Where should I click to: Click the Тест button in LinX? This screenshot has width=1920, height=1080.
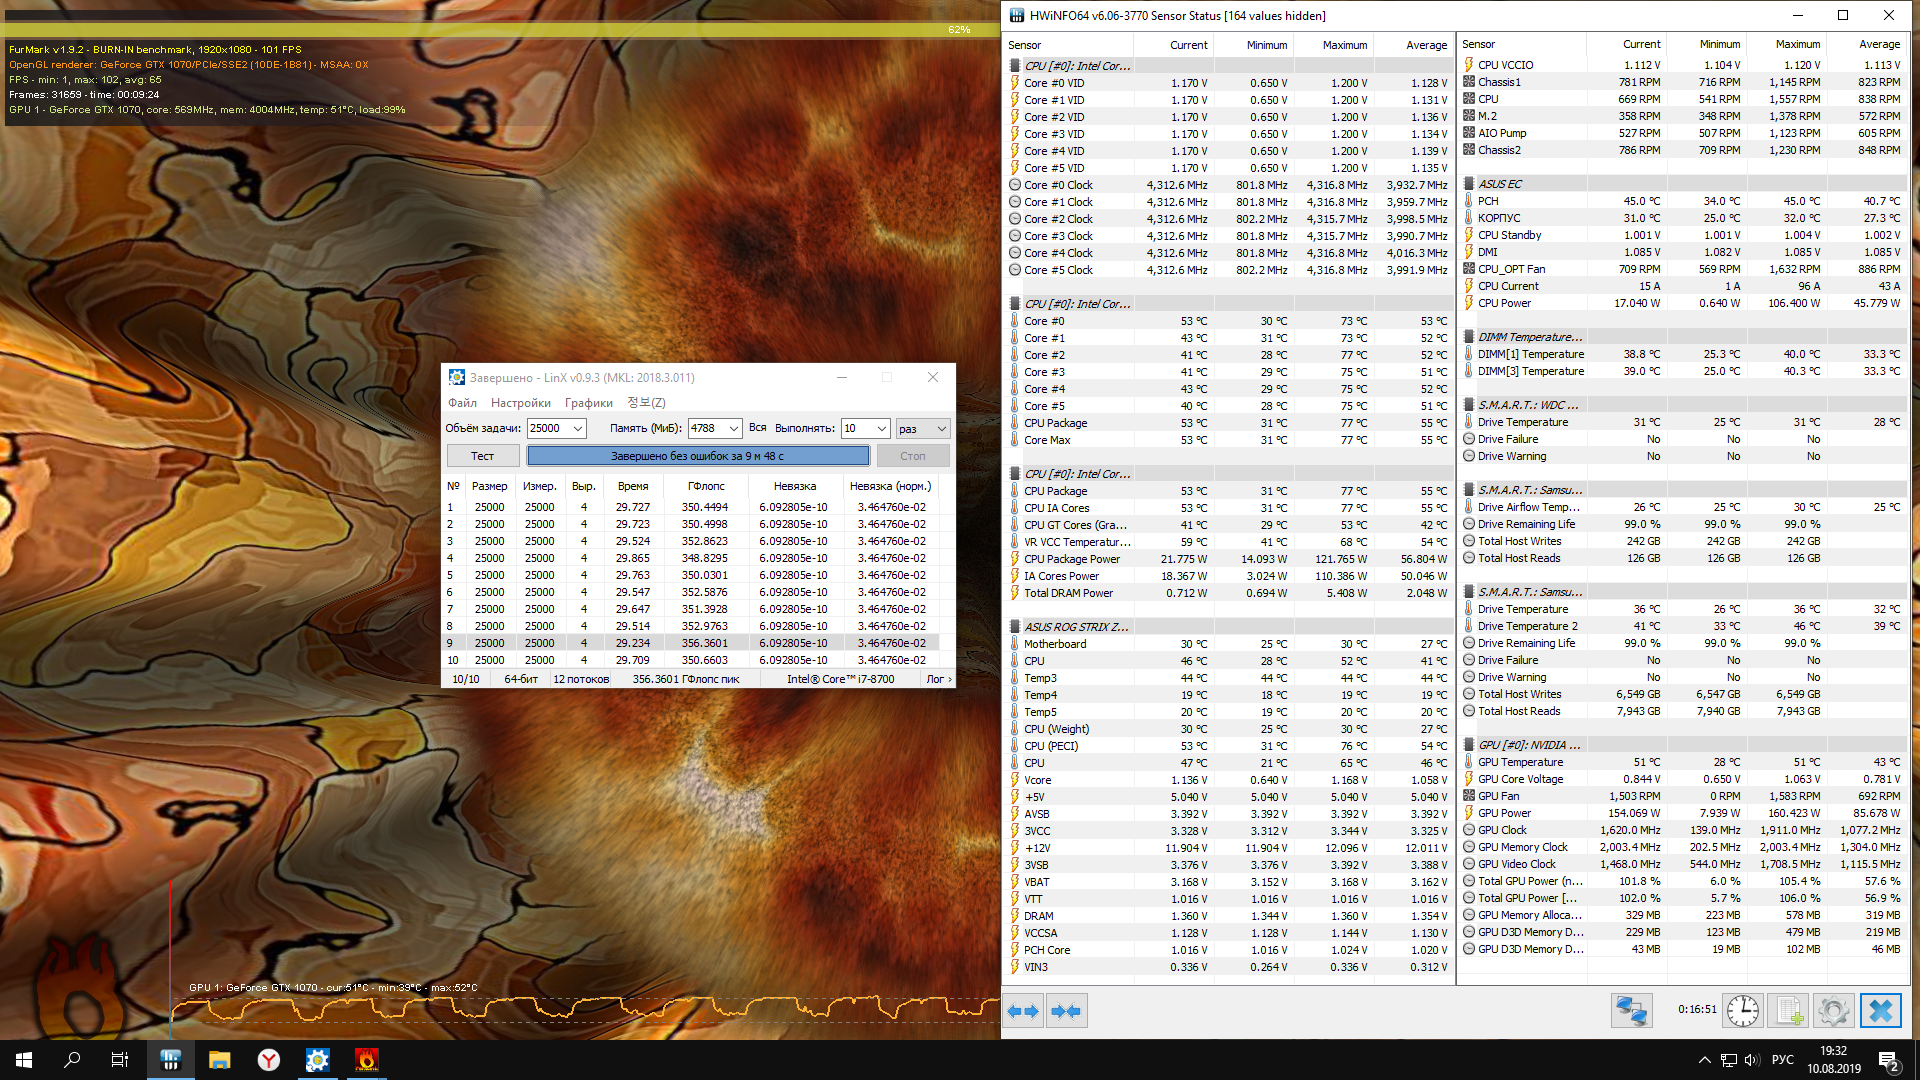pyautogui.click(x=483, y=456)
